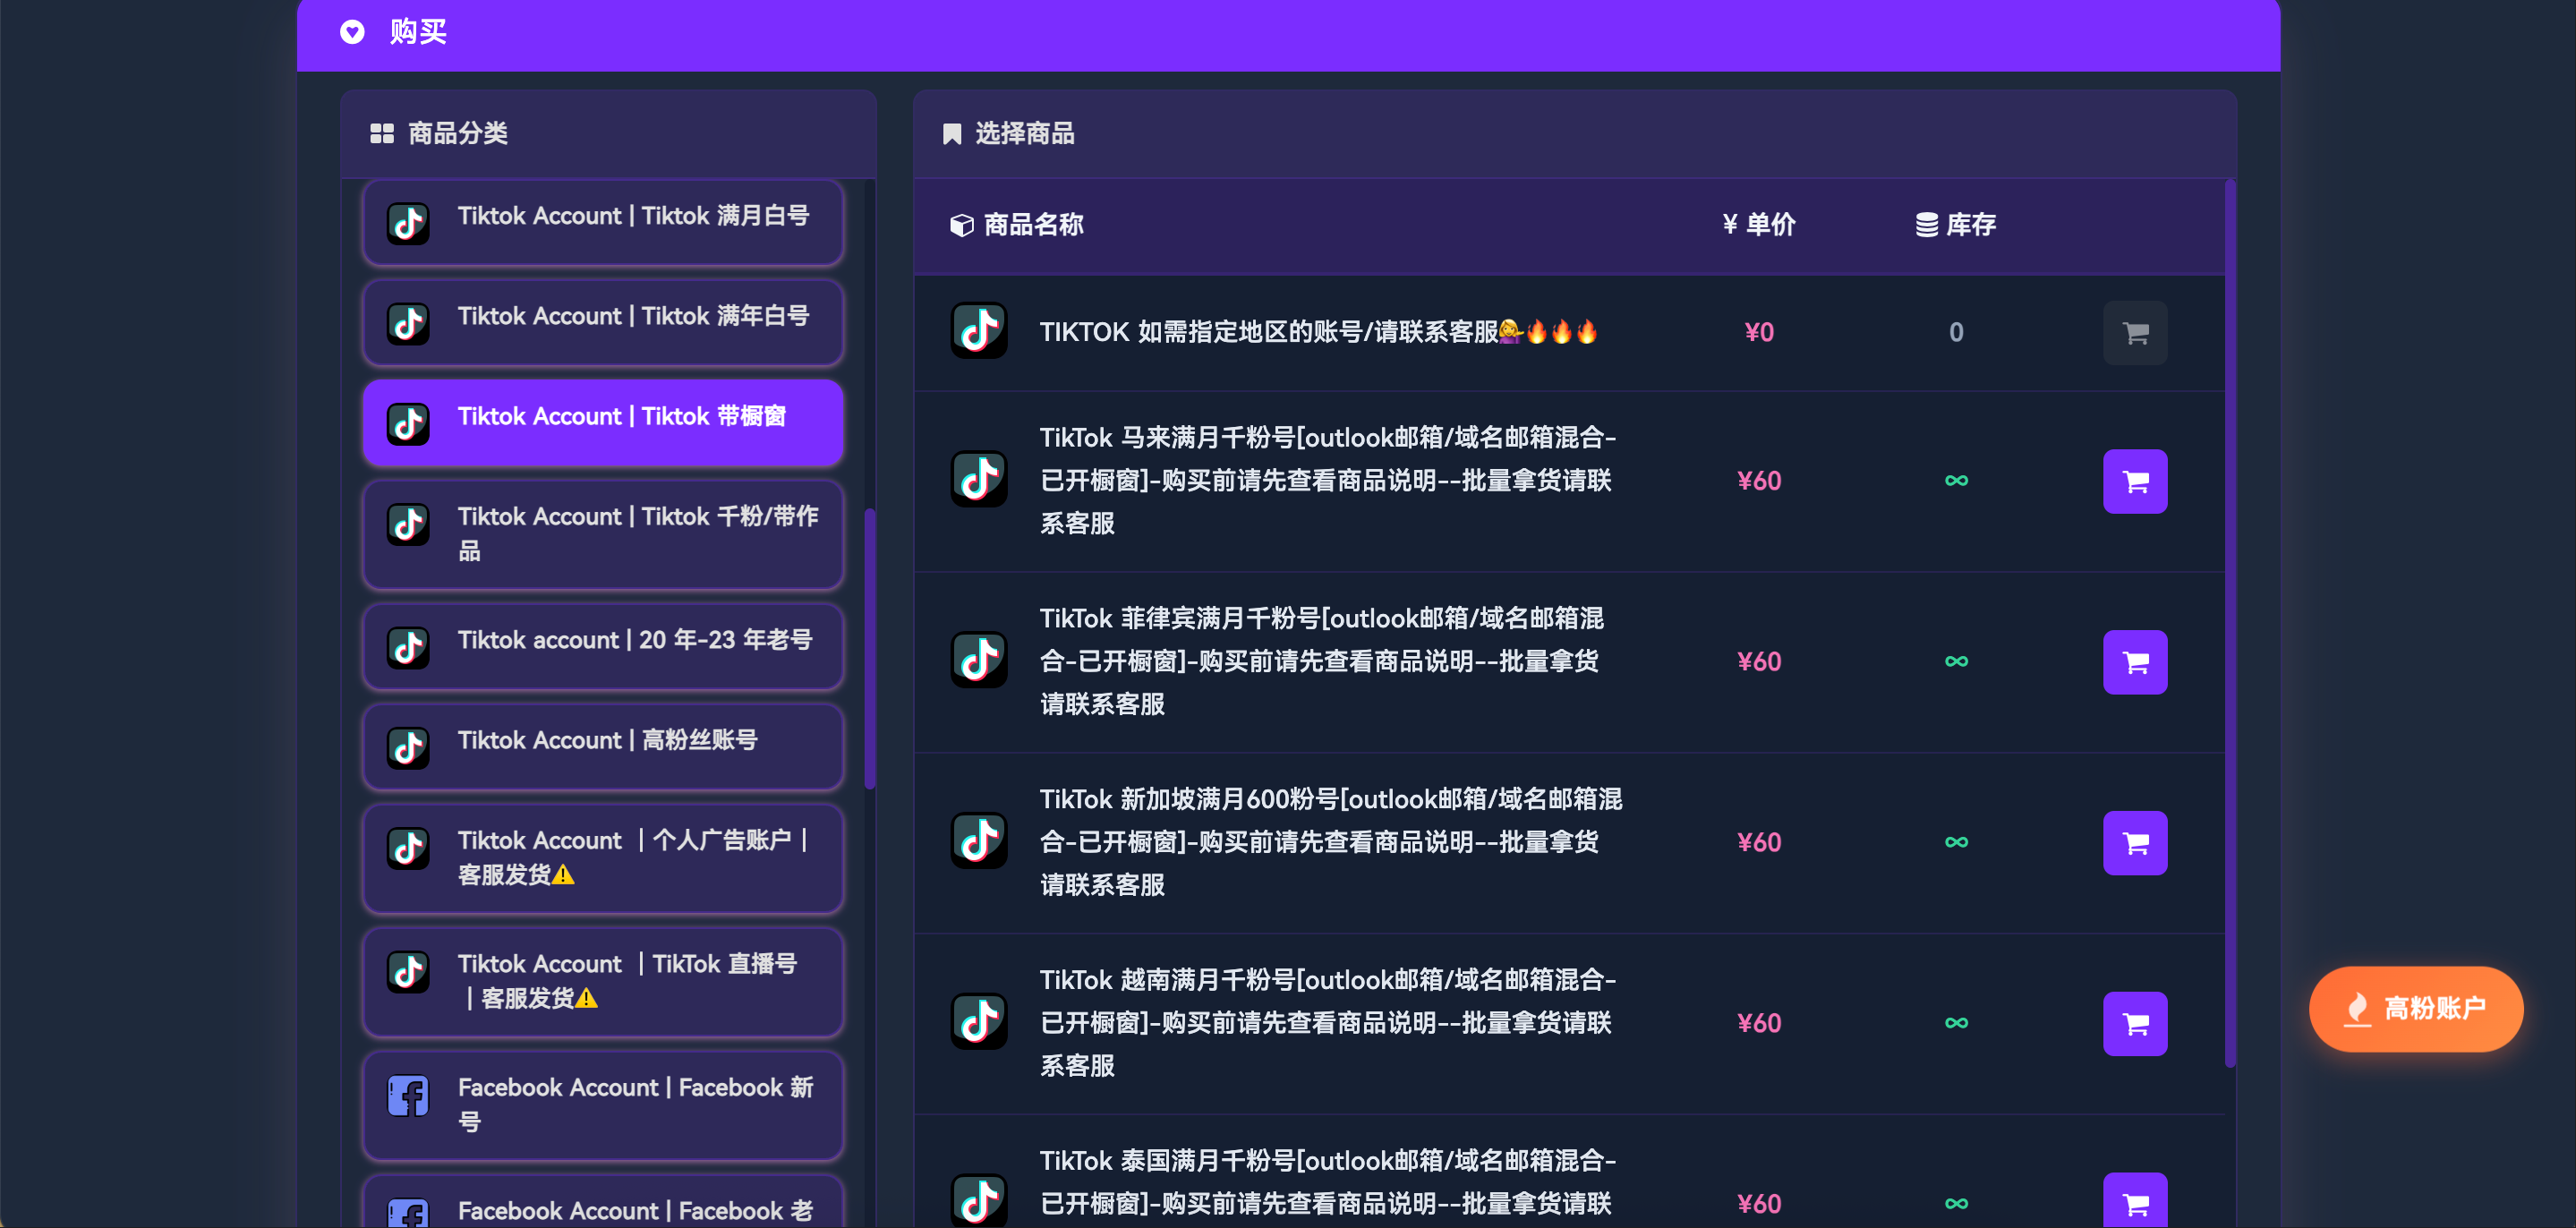This screenshot has width=2576, height=1228.
Task: Click cart icon for 泰国满月千粉号 product
Action: pos(2134,1202)
